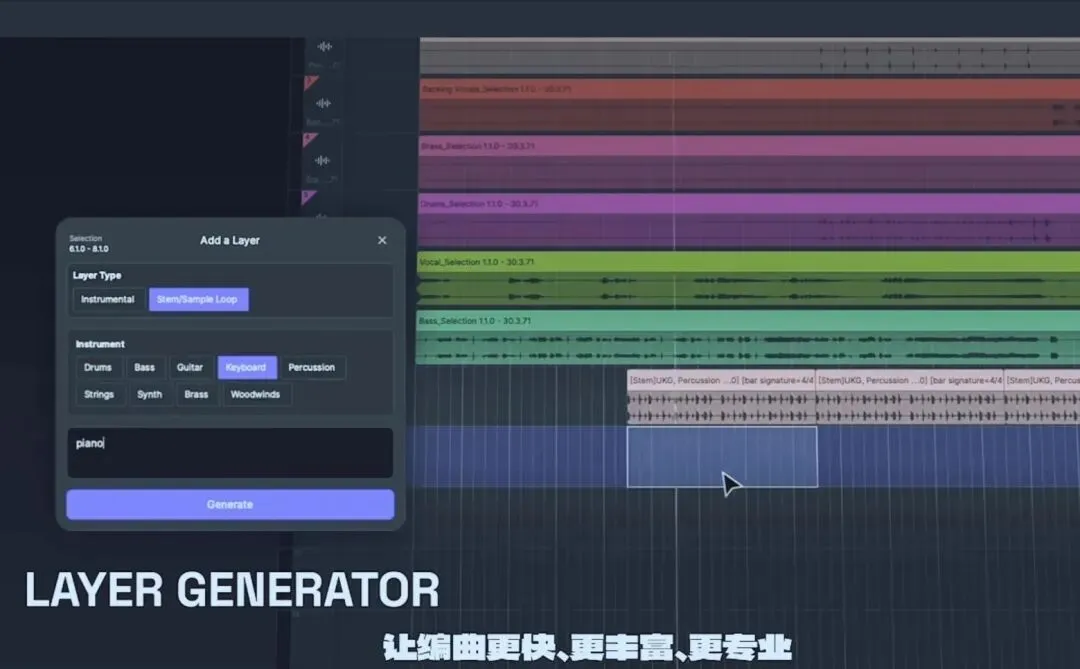Screen dimensions: 1080x669
Task: Choose the Guitar instrument option
Action: (x=190, y=368)
